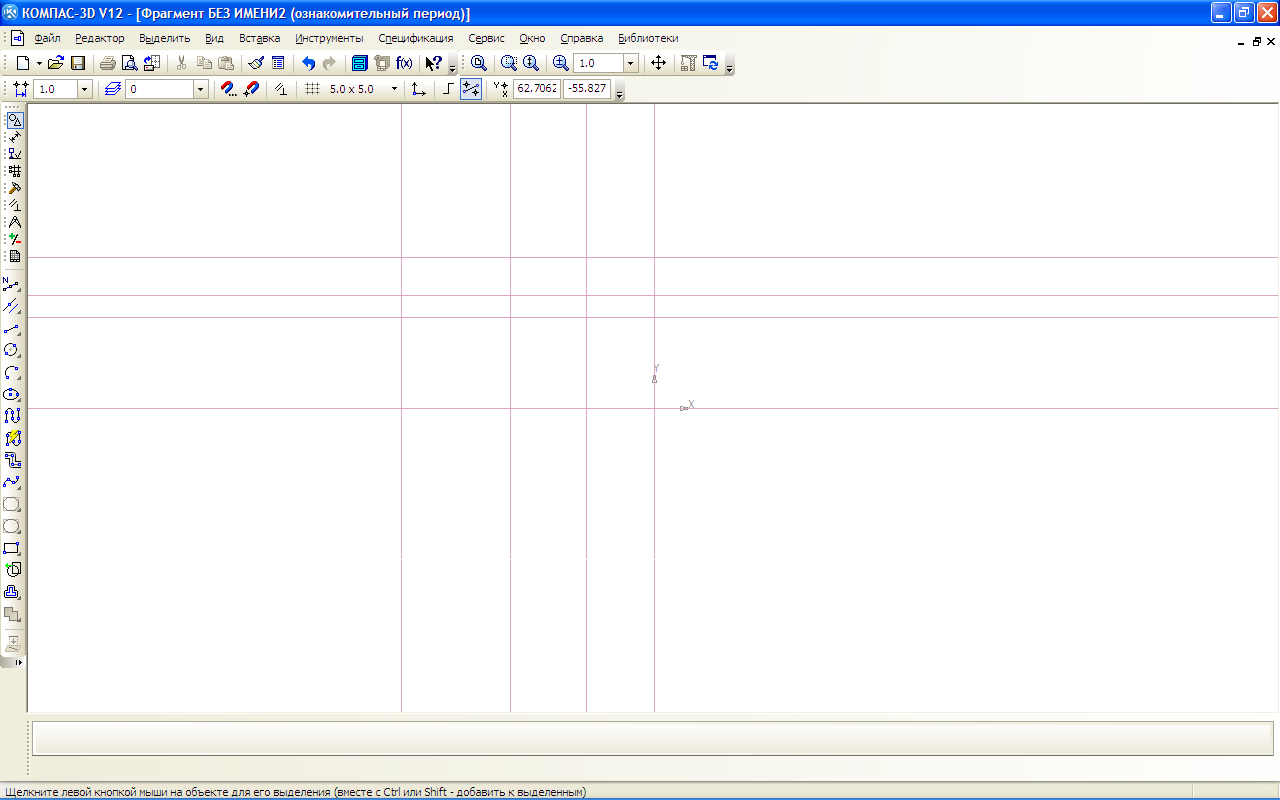Select the rectangle tool
Image resolution: width=1280 pixels, height=800 pixels.
(x=12, y=548)
